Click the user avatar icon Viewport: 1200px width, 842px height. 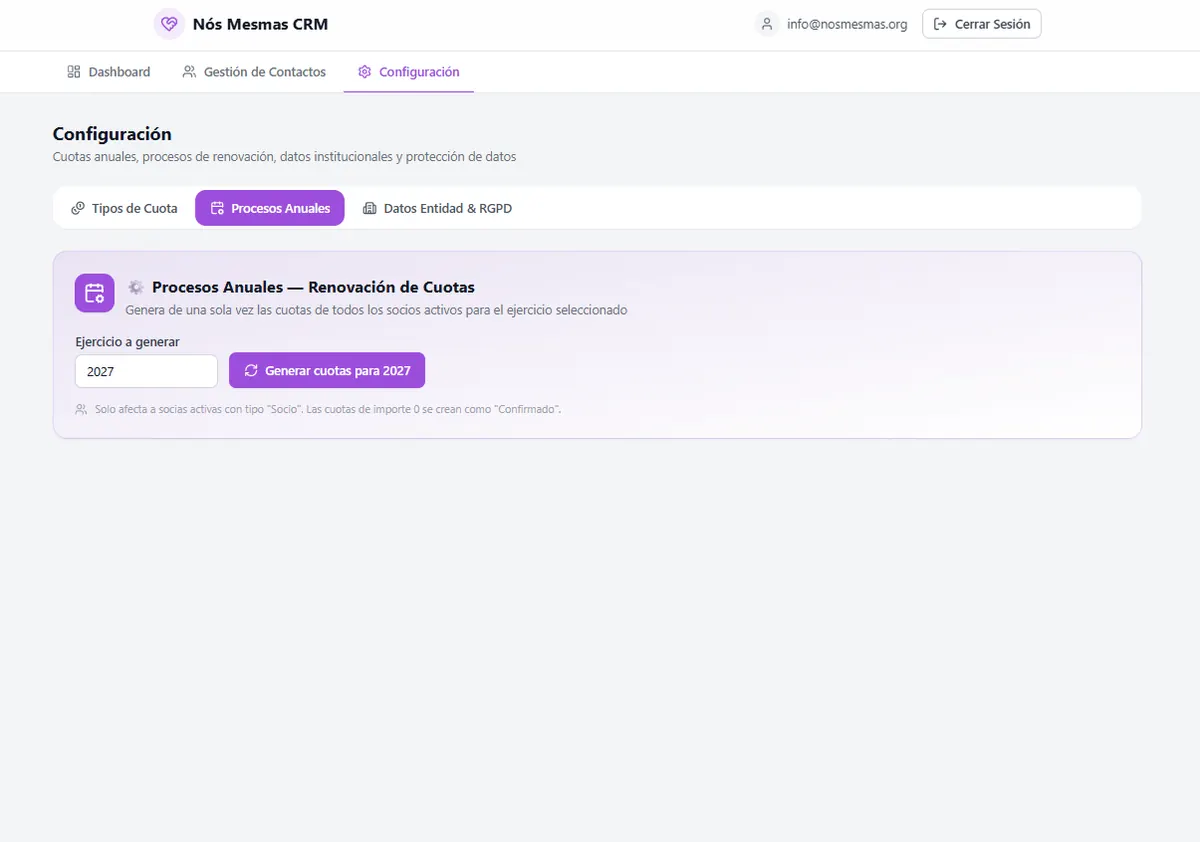[x=767, y=24]
